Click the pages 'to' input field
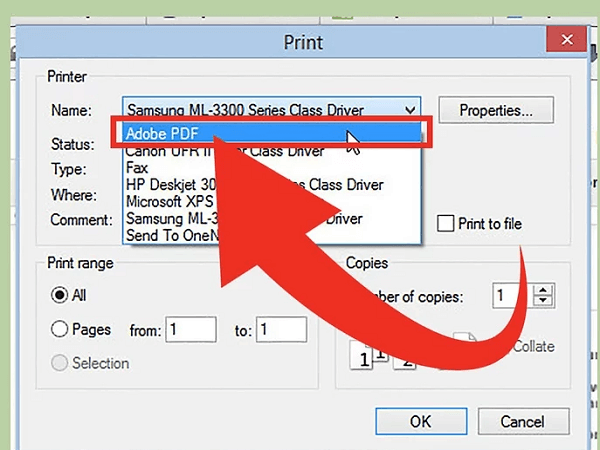Screen dimensions: 600x450 coord(282,330)
